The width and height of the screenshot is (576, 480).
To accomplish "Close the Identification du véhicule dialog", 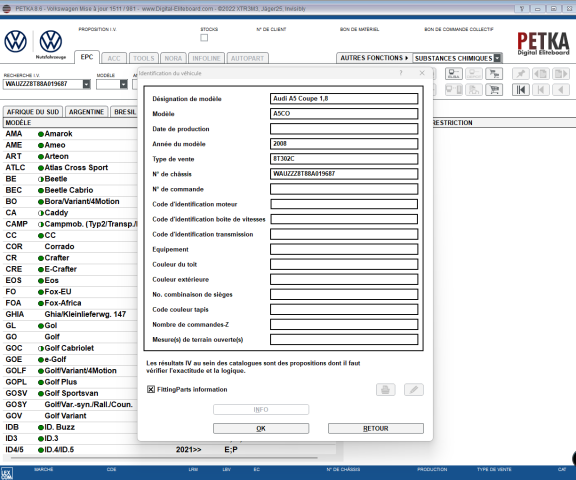I will click(x=422, y=73).
